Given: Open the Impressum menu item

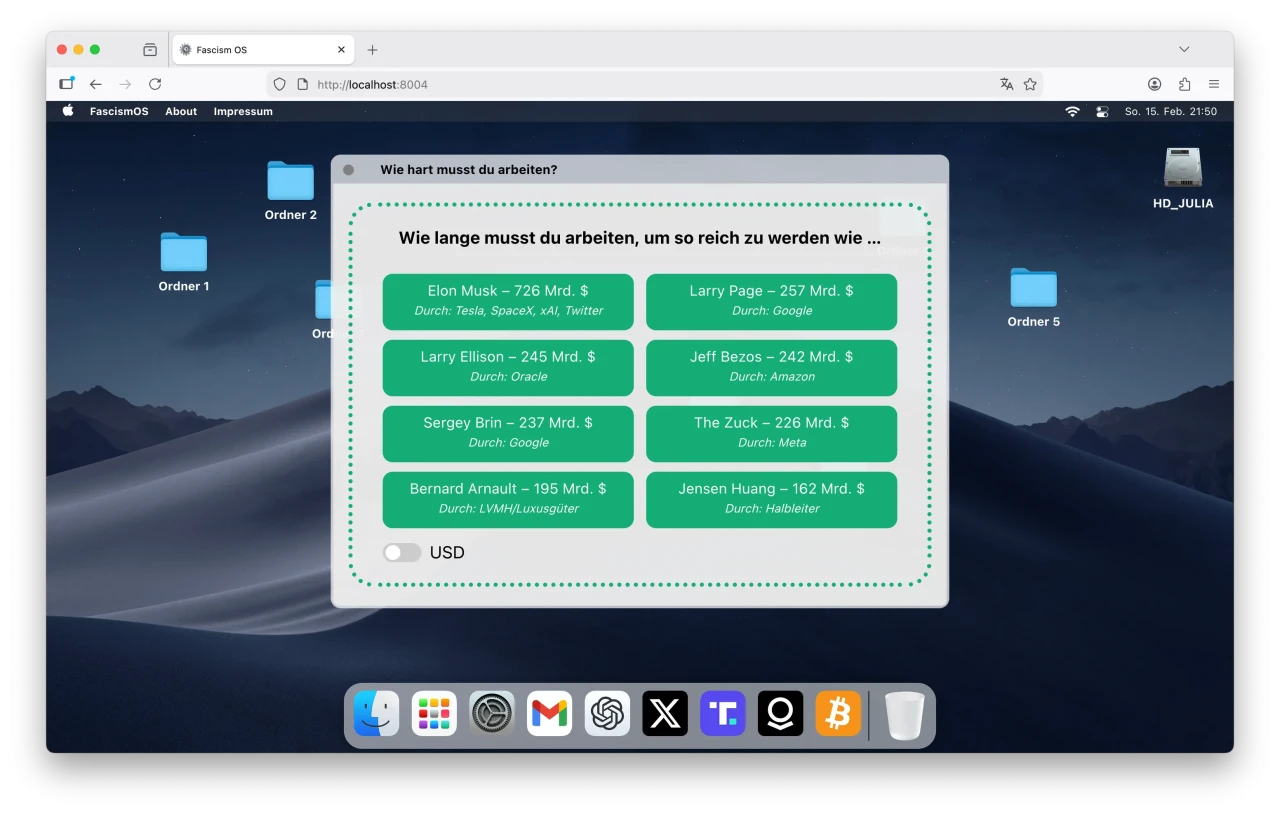Looking at the screenshot, I should coord(243,112).
